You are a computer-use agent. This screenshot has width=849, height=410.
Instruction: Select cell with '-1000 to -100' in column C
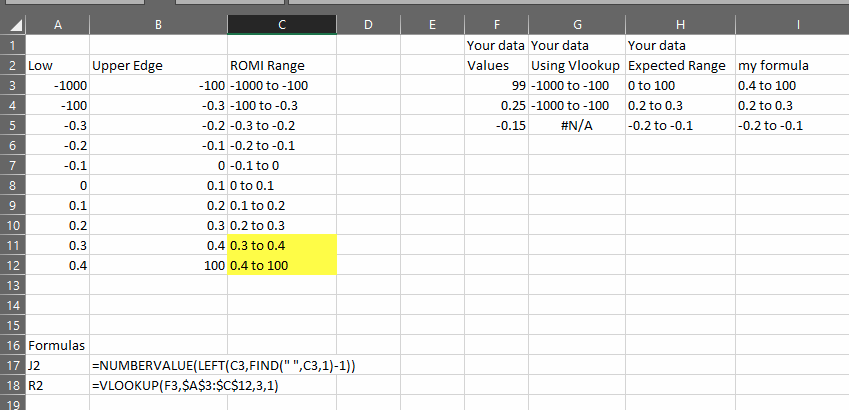282,86
